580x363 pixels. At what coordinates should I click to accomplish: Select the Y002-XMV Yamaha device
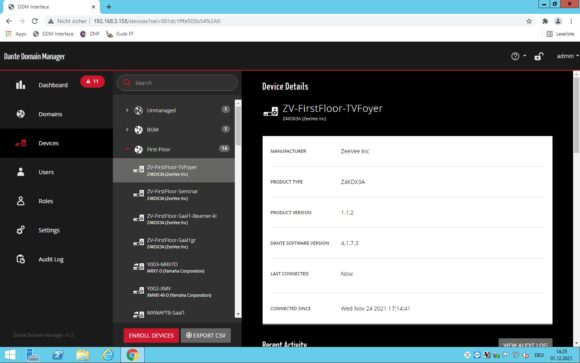click(x=173, y=292)
